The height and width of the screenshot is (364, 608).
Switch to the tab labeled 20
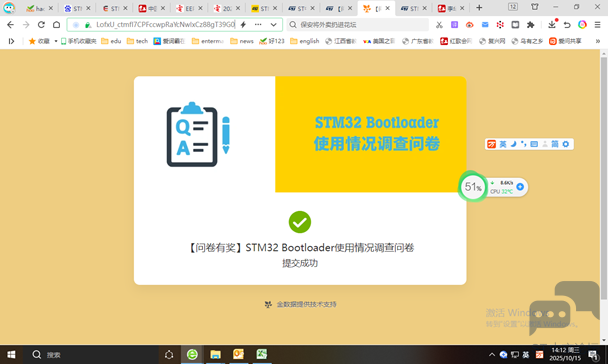tap(227, 8)
